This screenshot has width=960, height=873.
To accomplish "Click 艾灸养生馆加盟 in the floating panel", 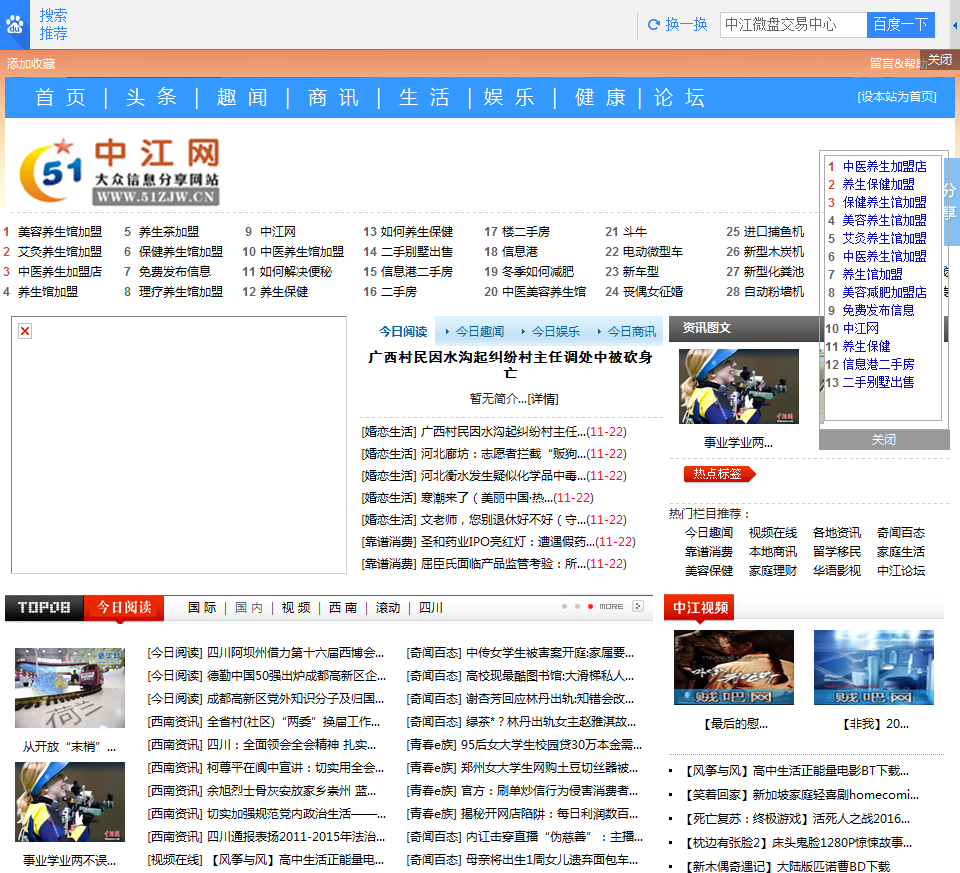I will click(885, 238).
